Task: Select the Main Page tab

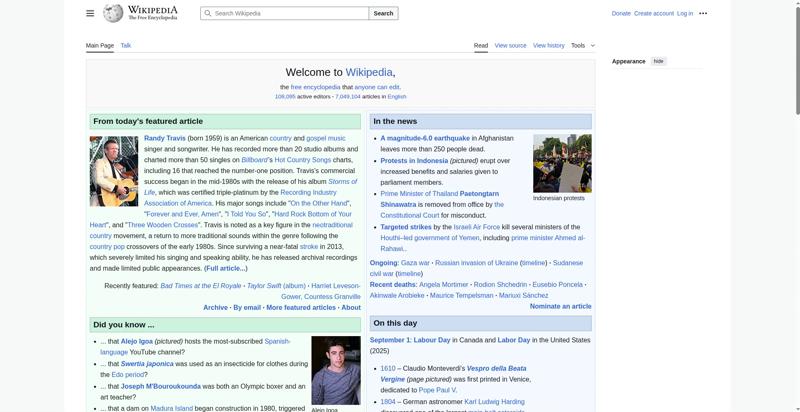Action: coord(100,45)
